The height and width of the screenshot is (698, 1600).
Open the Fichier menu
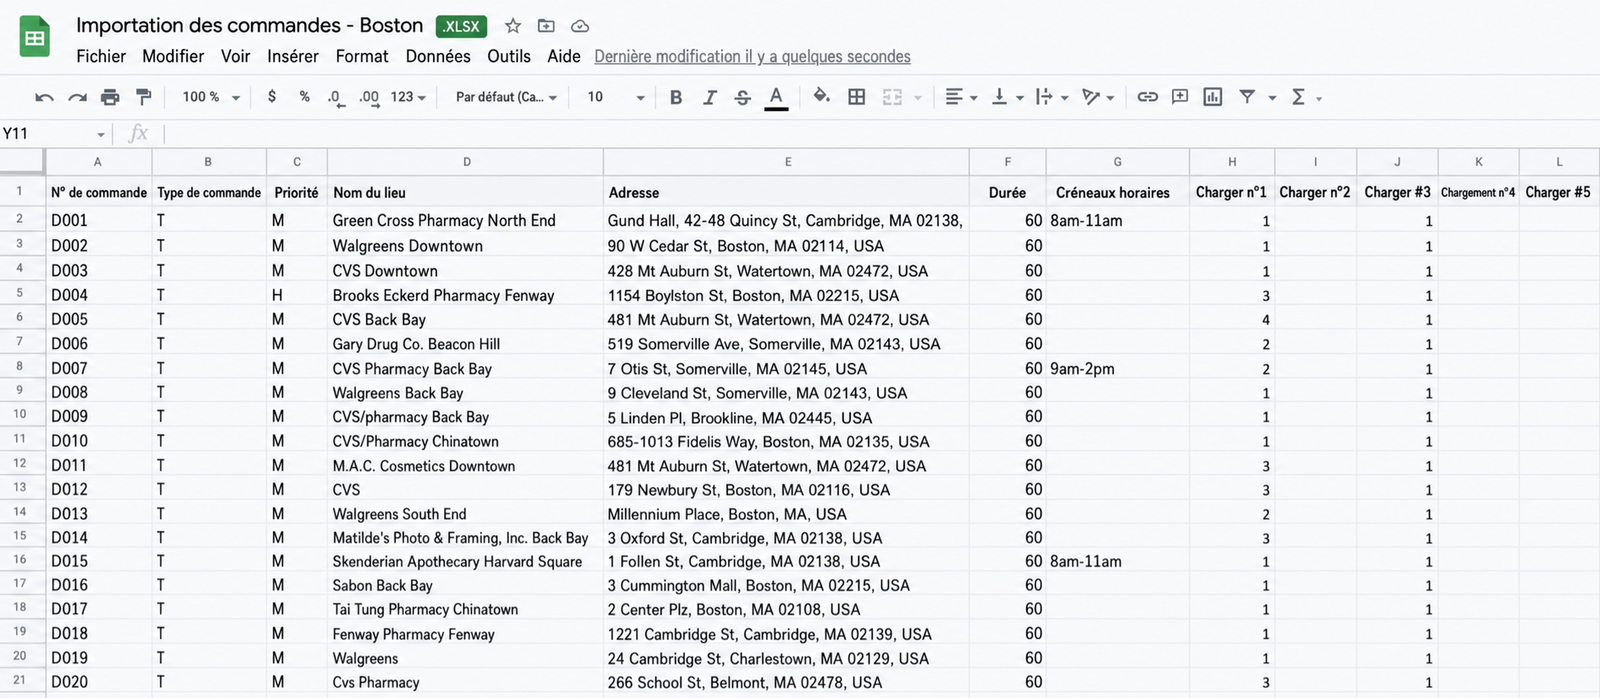101,56
